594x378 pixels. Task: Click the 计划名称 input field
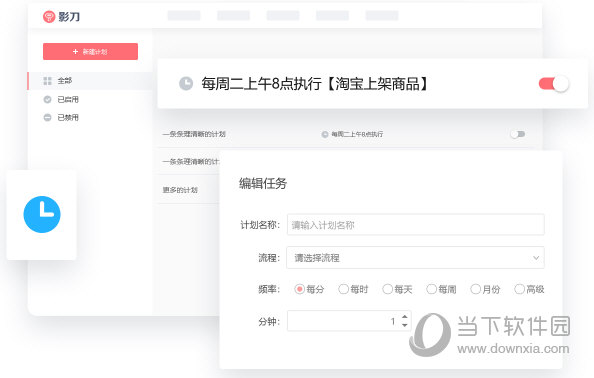(416, 225)
